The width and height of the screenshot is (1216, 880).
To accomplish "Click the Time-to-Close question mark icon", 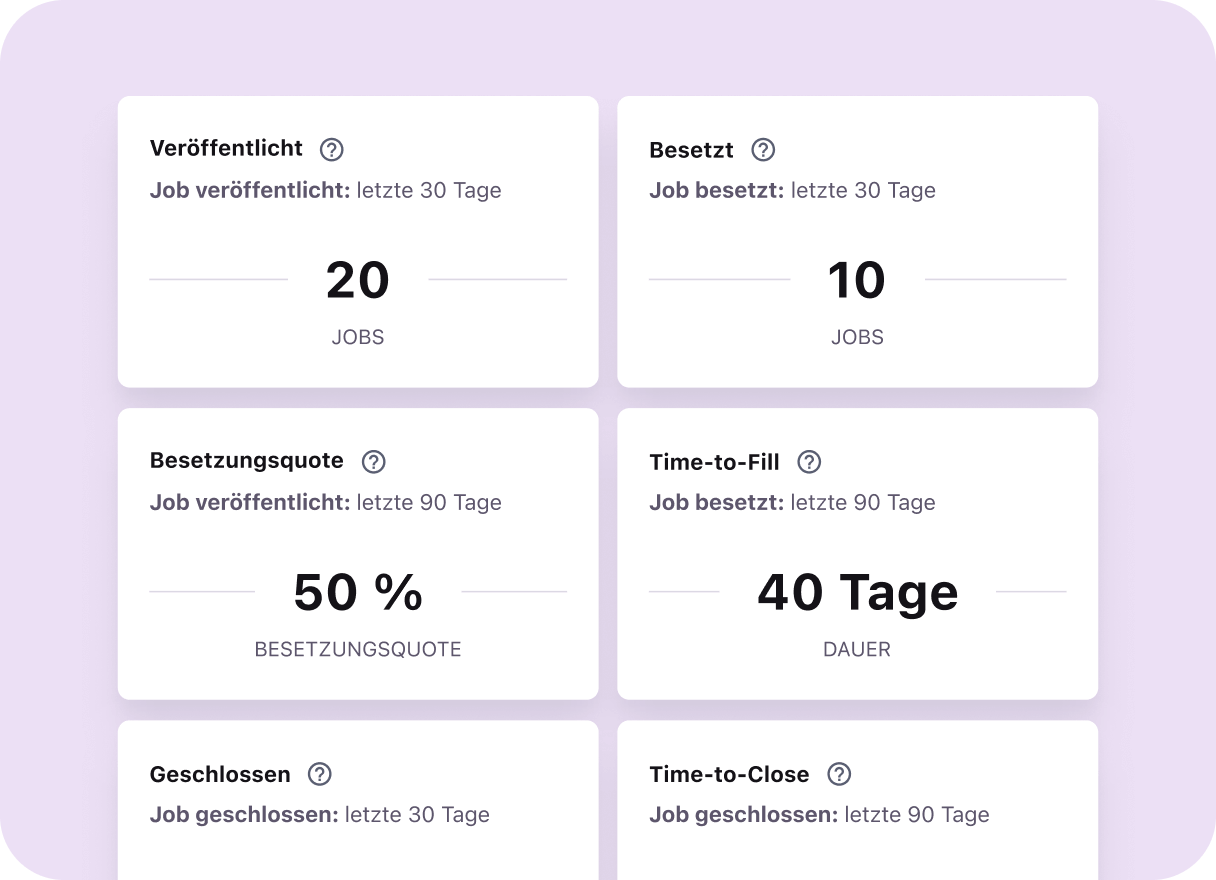I will point(840,773).
